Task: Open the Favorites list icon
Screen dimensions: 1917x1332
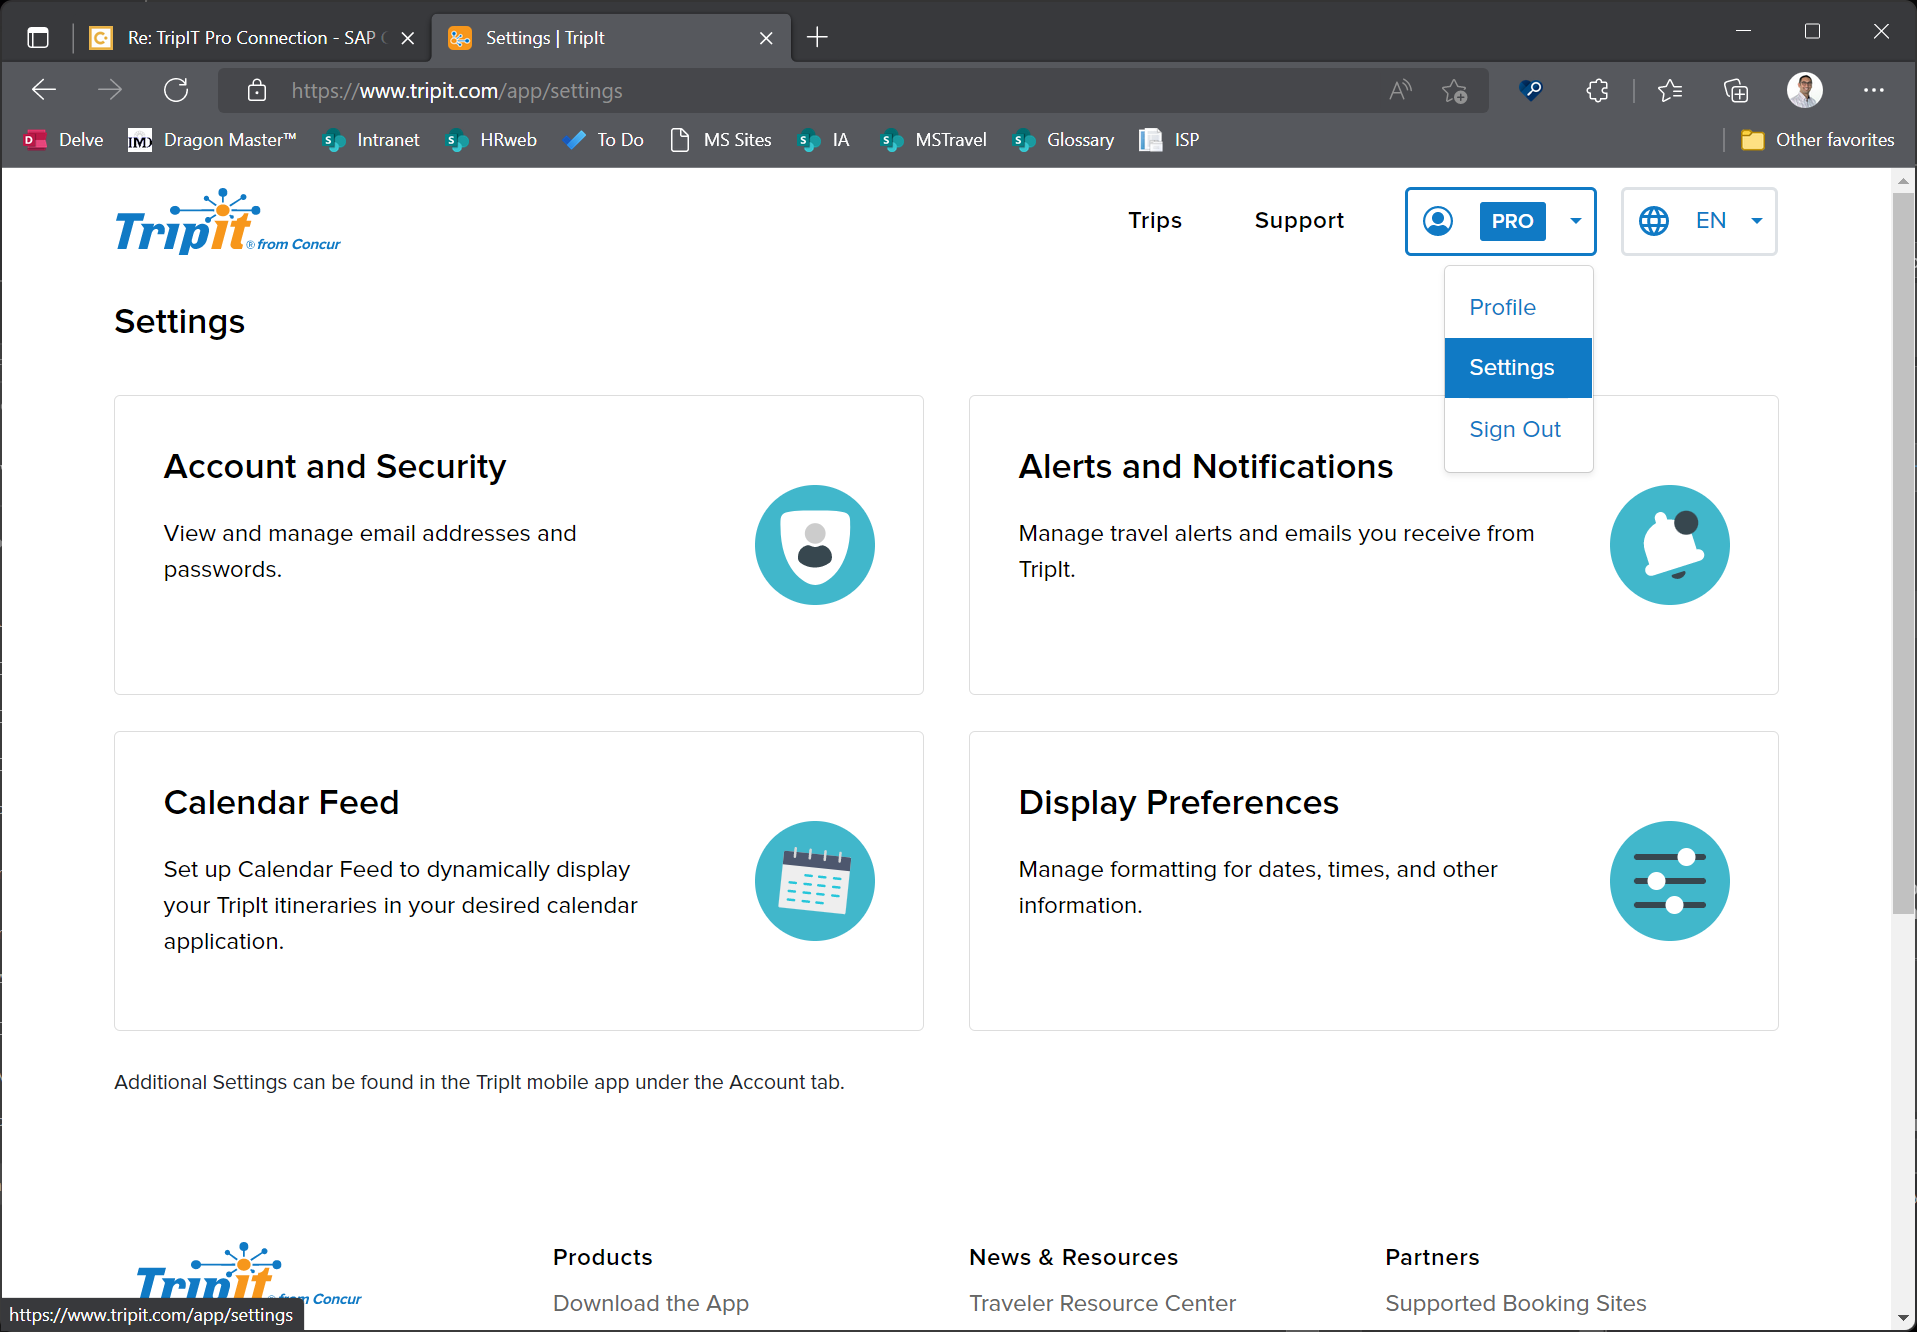Action: [1670, 91]
